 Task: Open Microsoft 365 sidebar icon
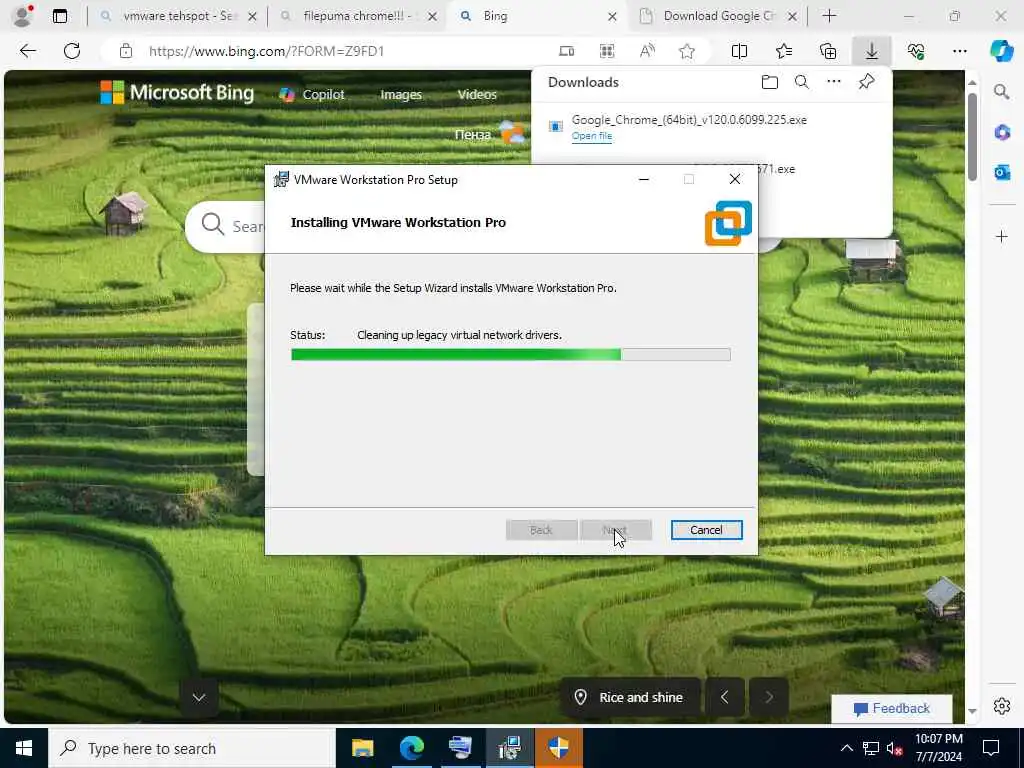click(x=1002, y=133)
